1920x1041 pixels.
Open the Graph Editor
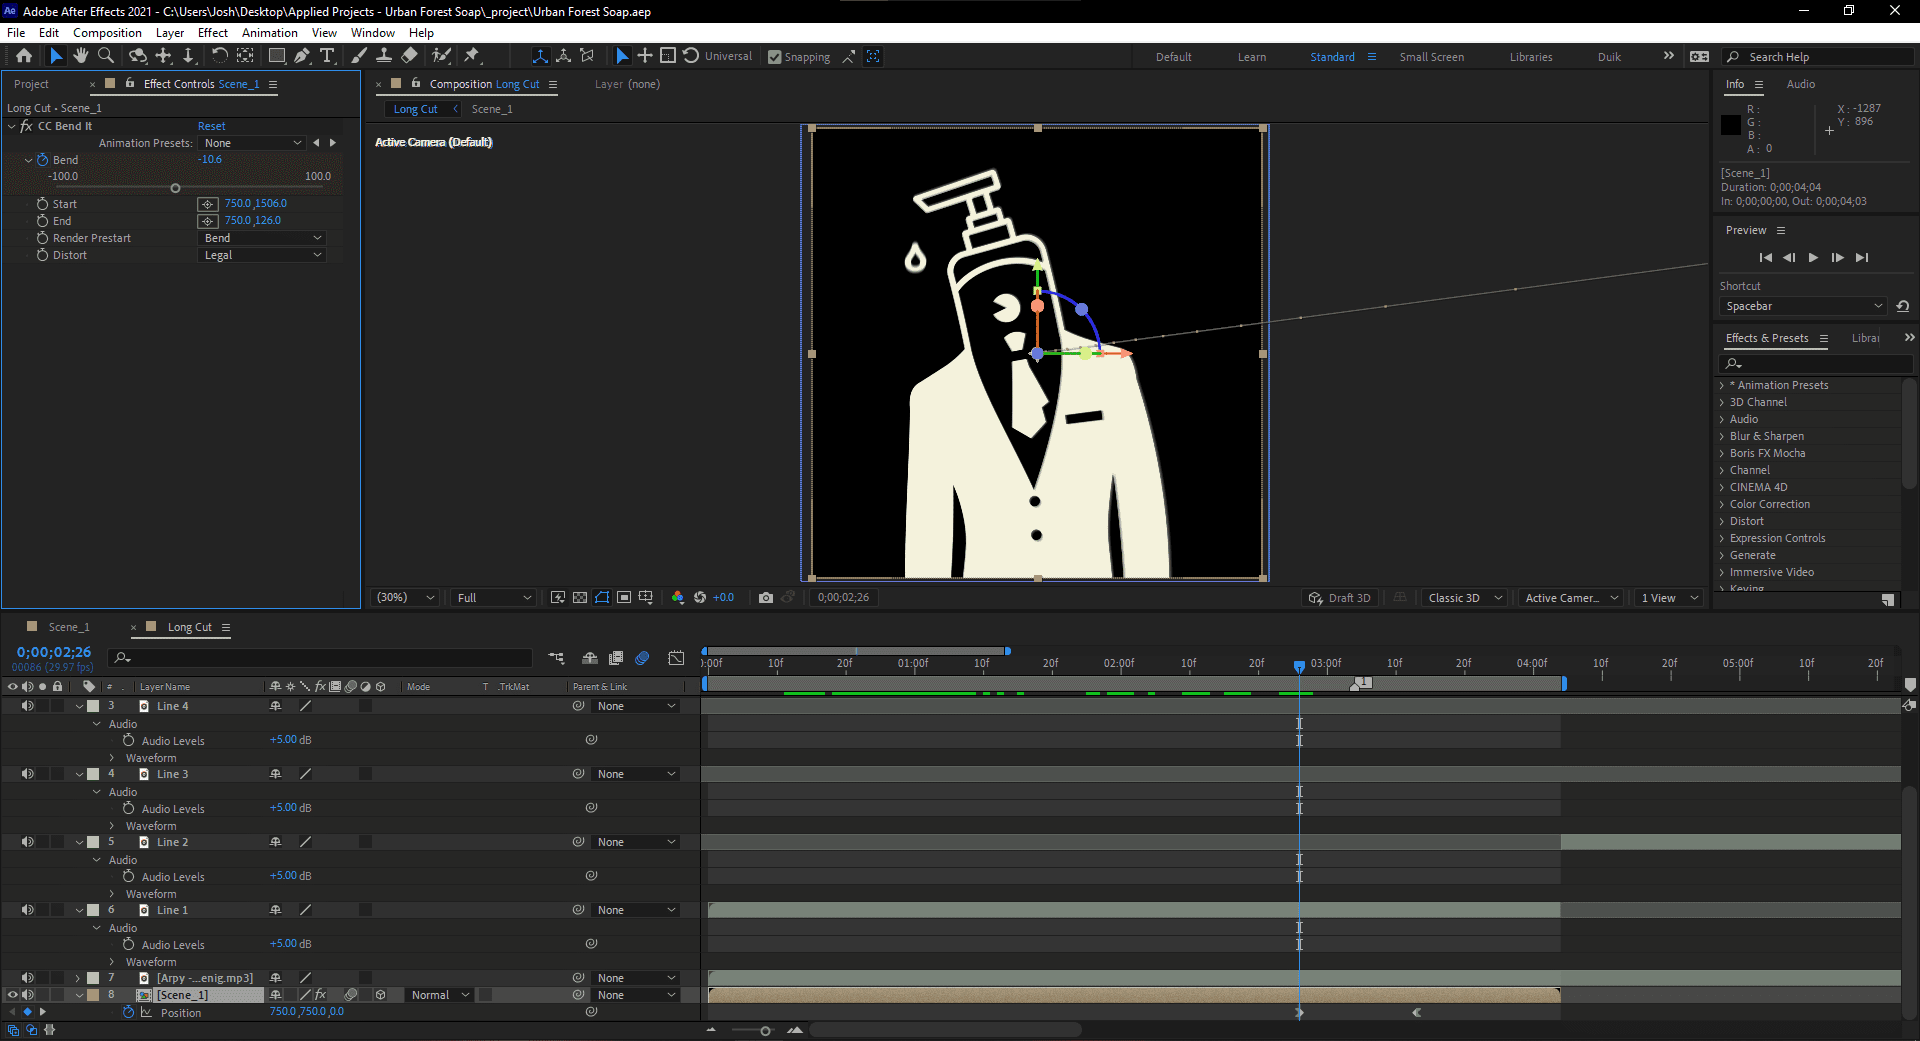point(677,658)
